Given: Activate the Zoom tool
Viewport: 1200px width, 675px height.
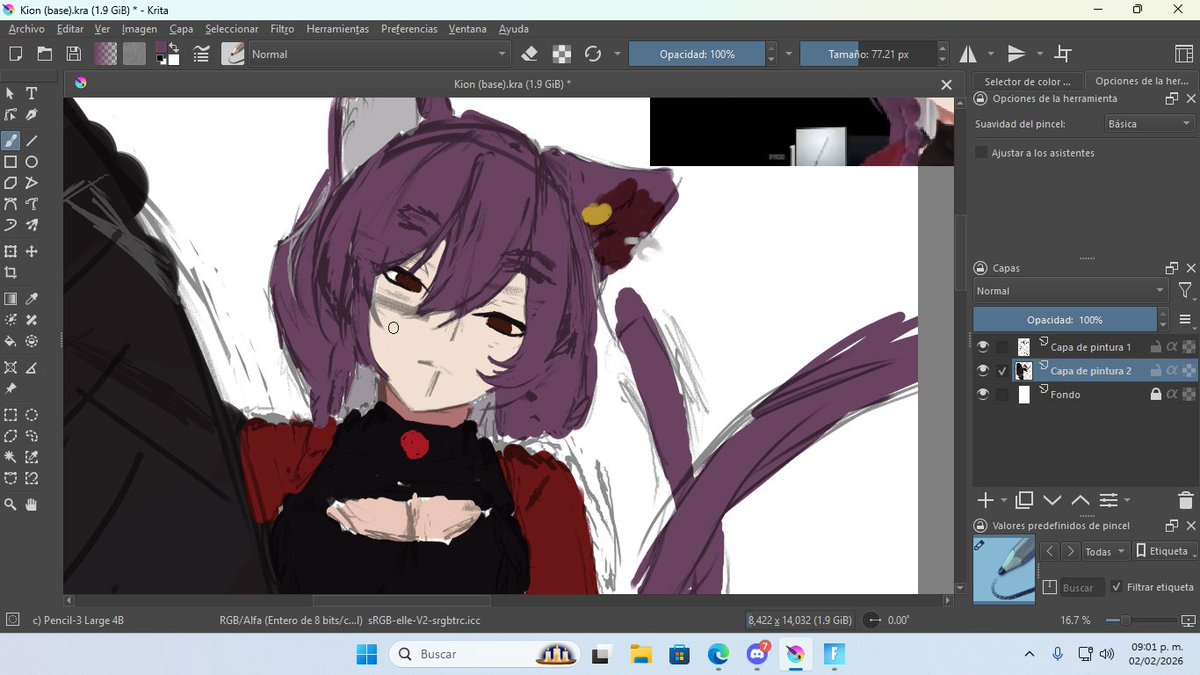Looking at the screenshot, I should [11, 504].
